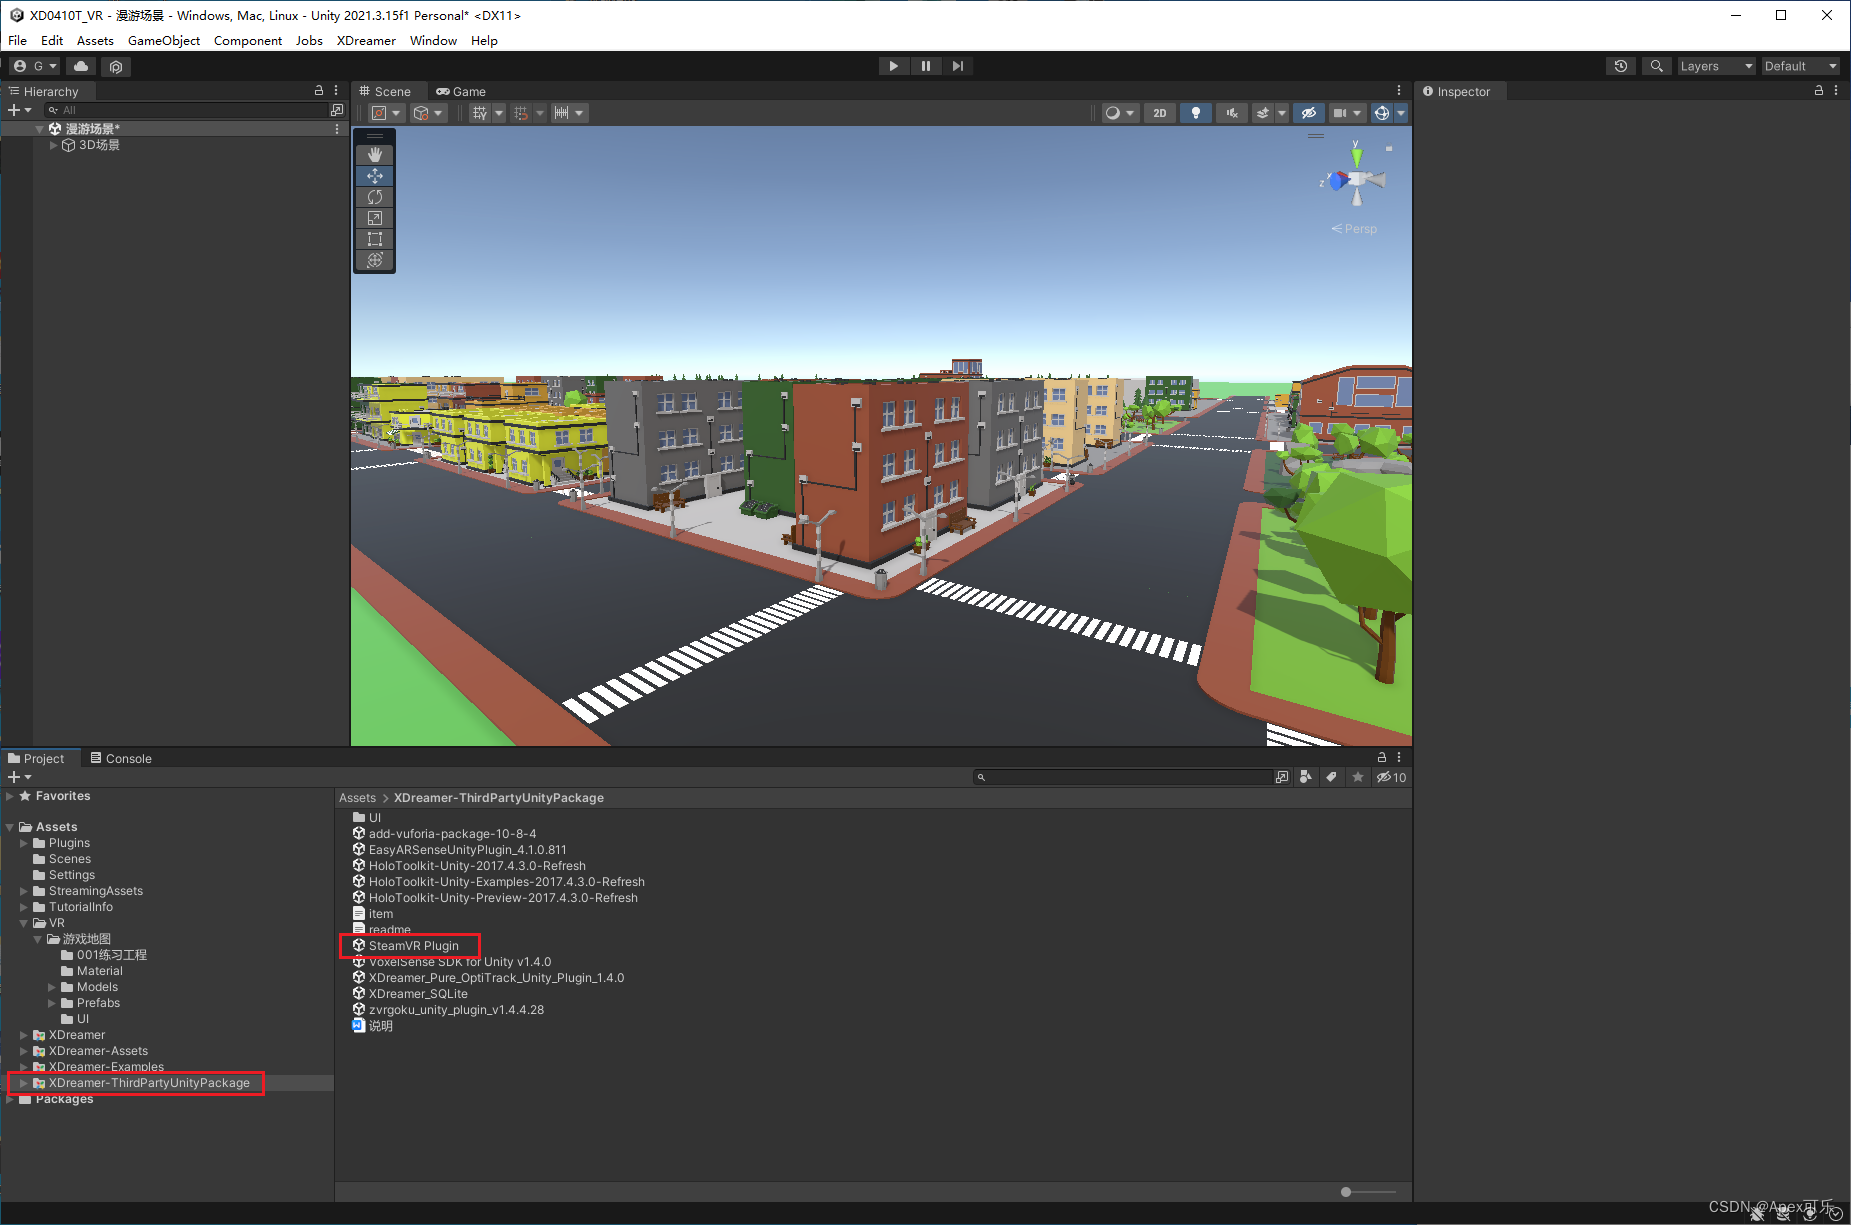Toggle the Hierarchy panel lock
Screen dimensions: 1851x1225
pos(319,90)
